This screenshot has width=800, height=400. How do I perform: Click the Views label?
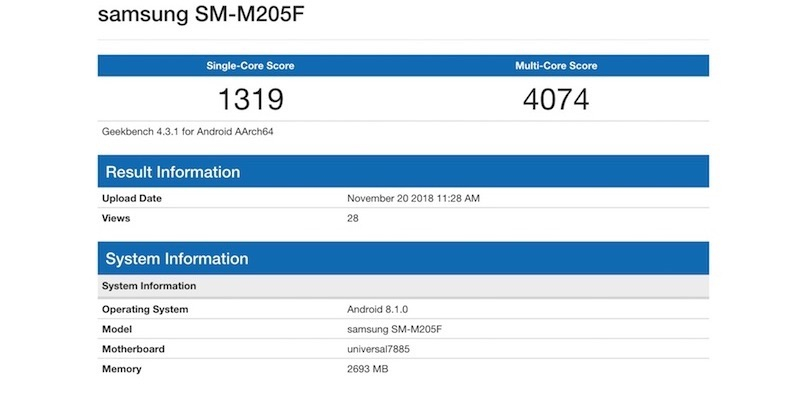click(x=116, y=218)
